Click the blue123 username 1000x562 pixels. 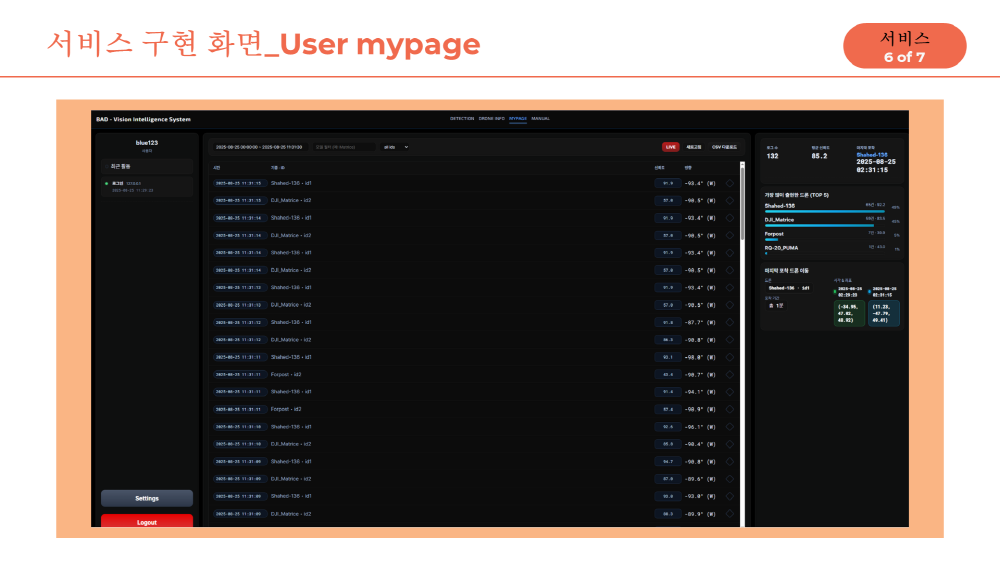coord(147,143)
